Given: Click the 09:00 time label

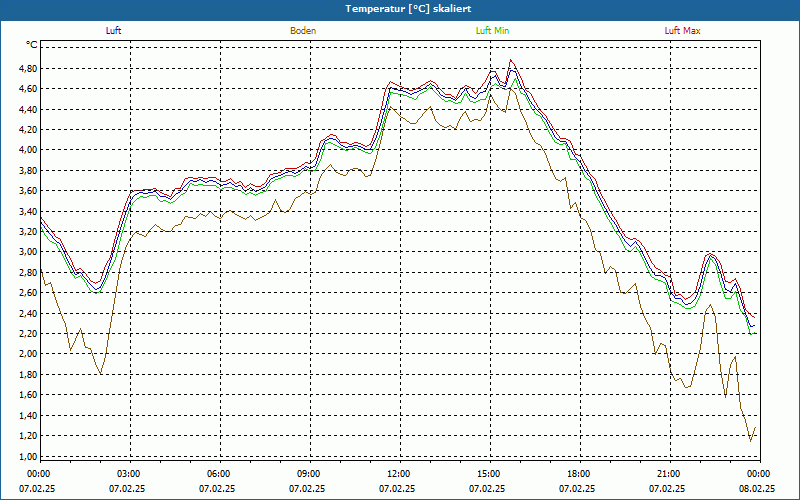Looking at the screenshot, I should 309,474.
